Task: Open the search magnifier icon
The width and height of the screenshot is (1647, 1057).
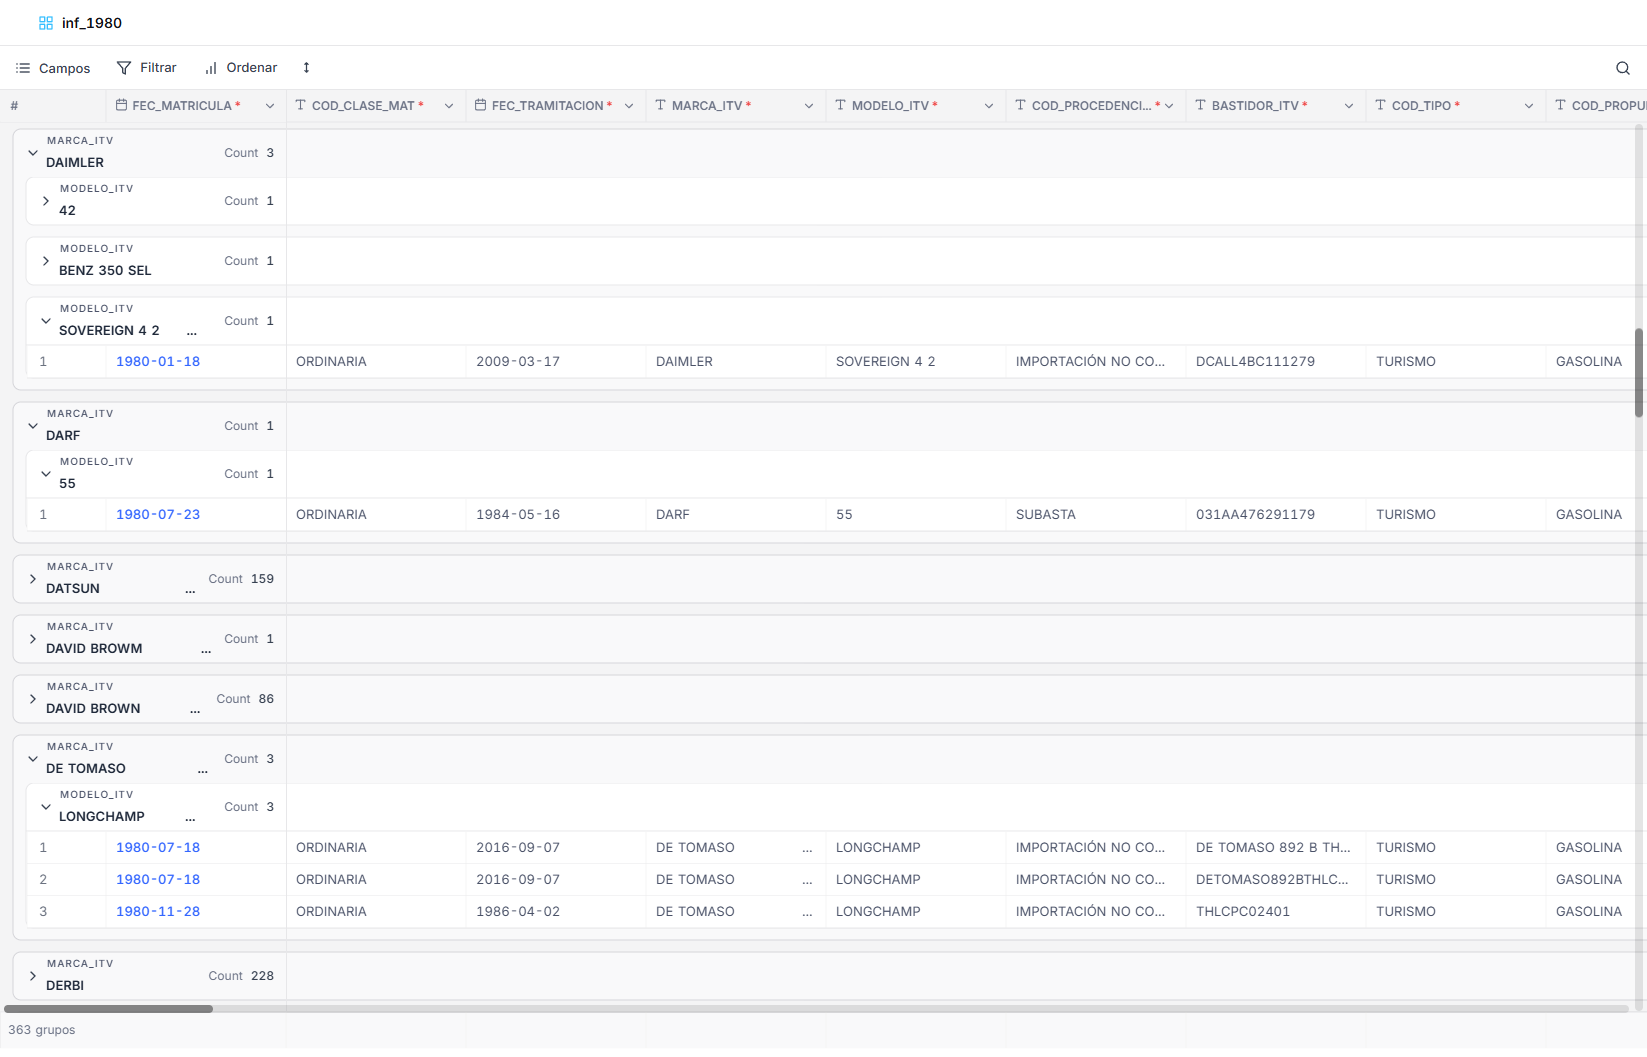Action: pyautogui.click(x=1622, y=68)
